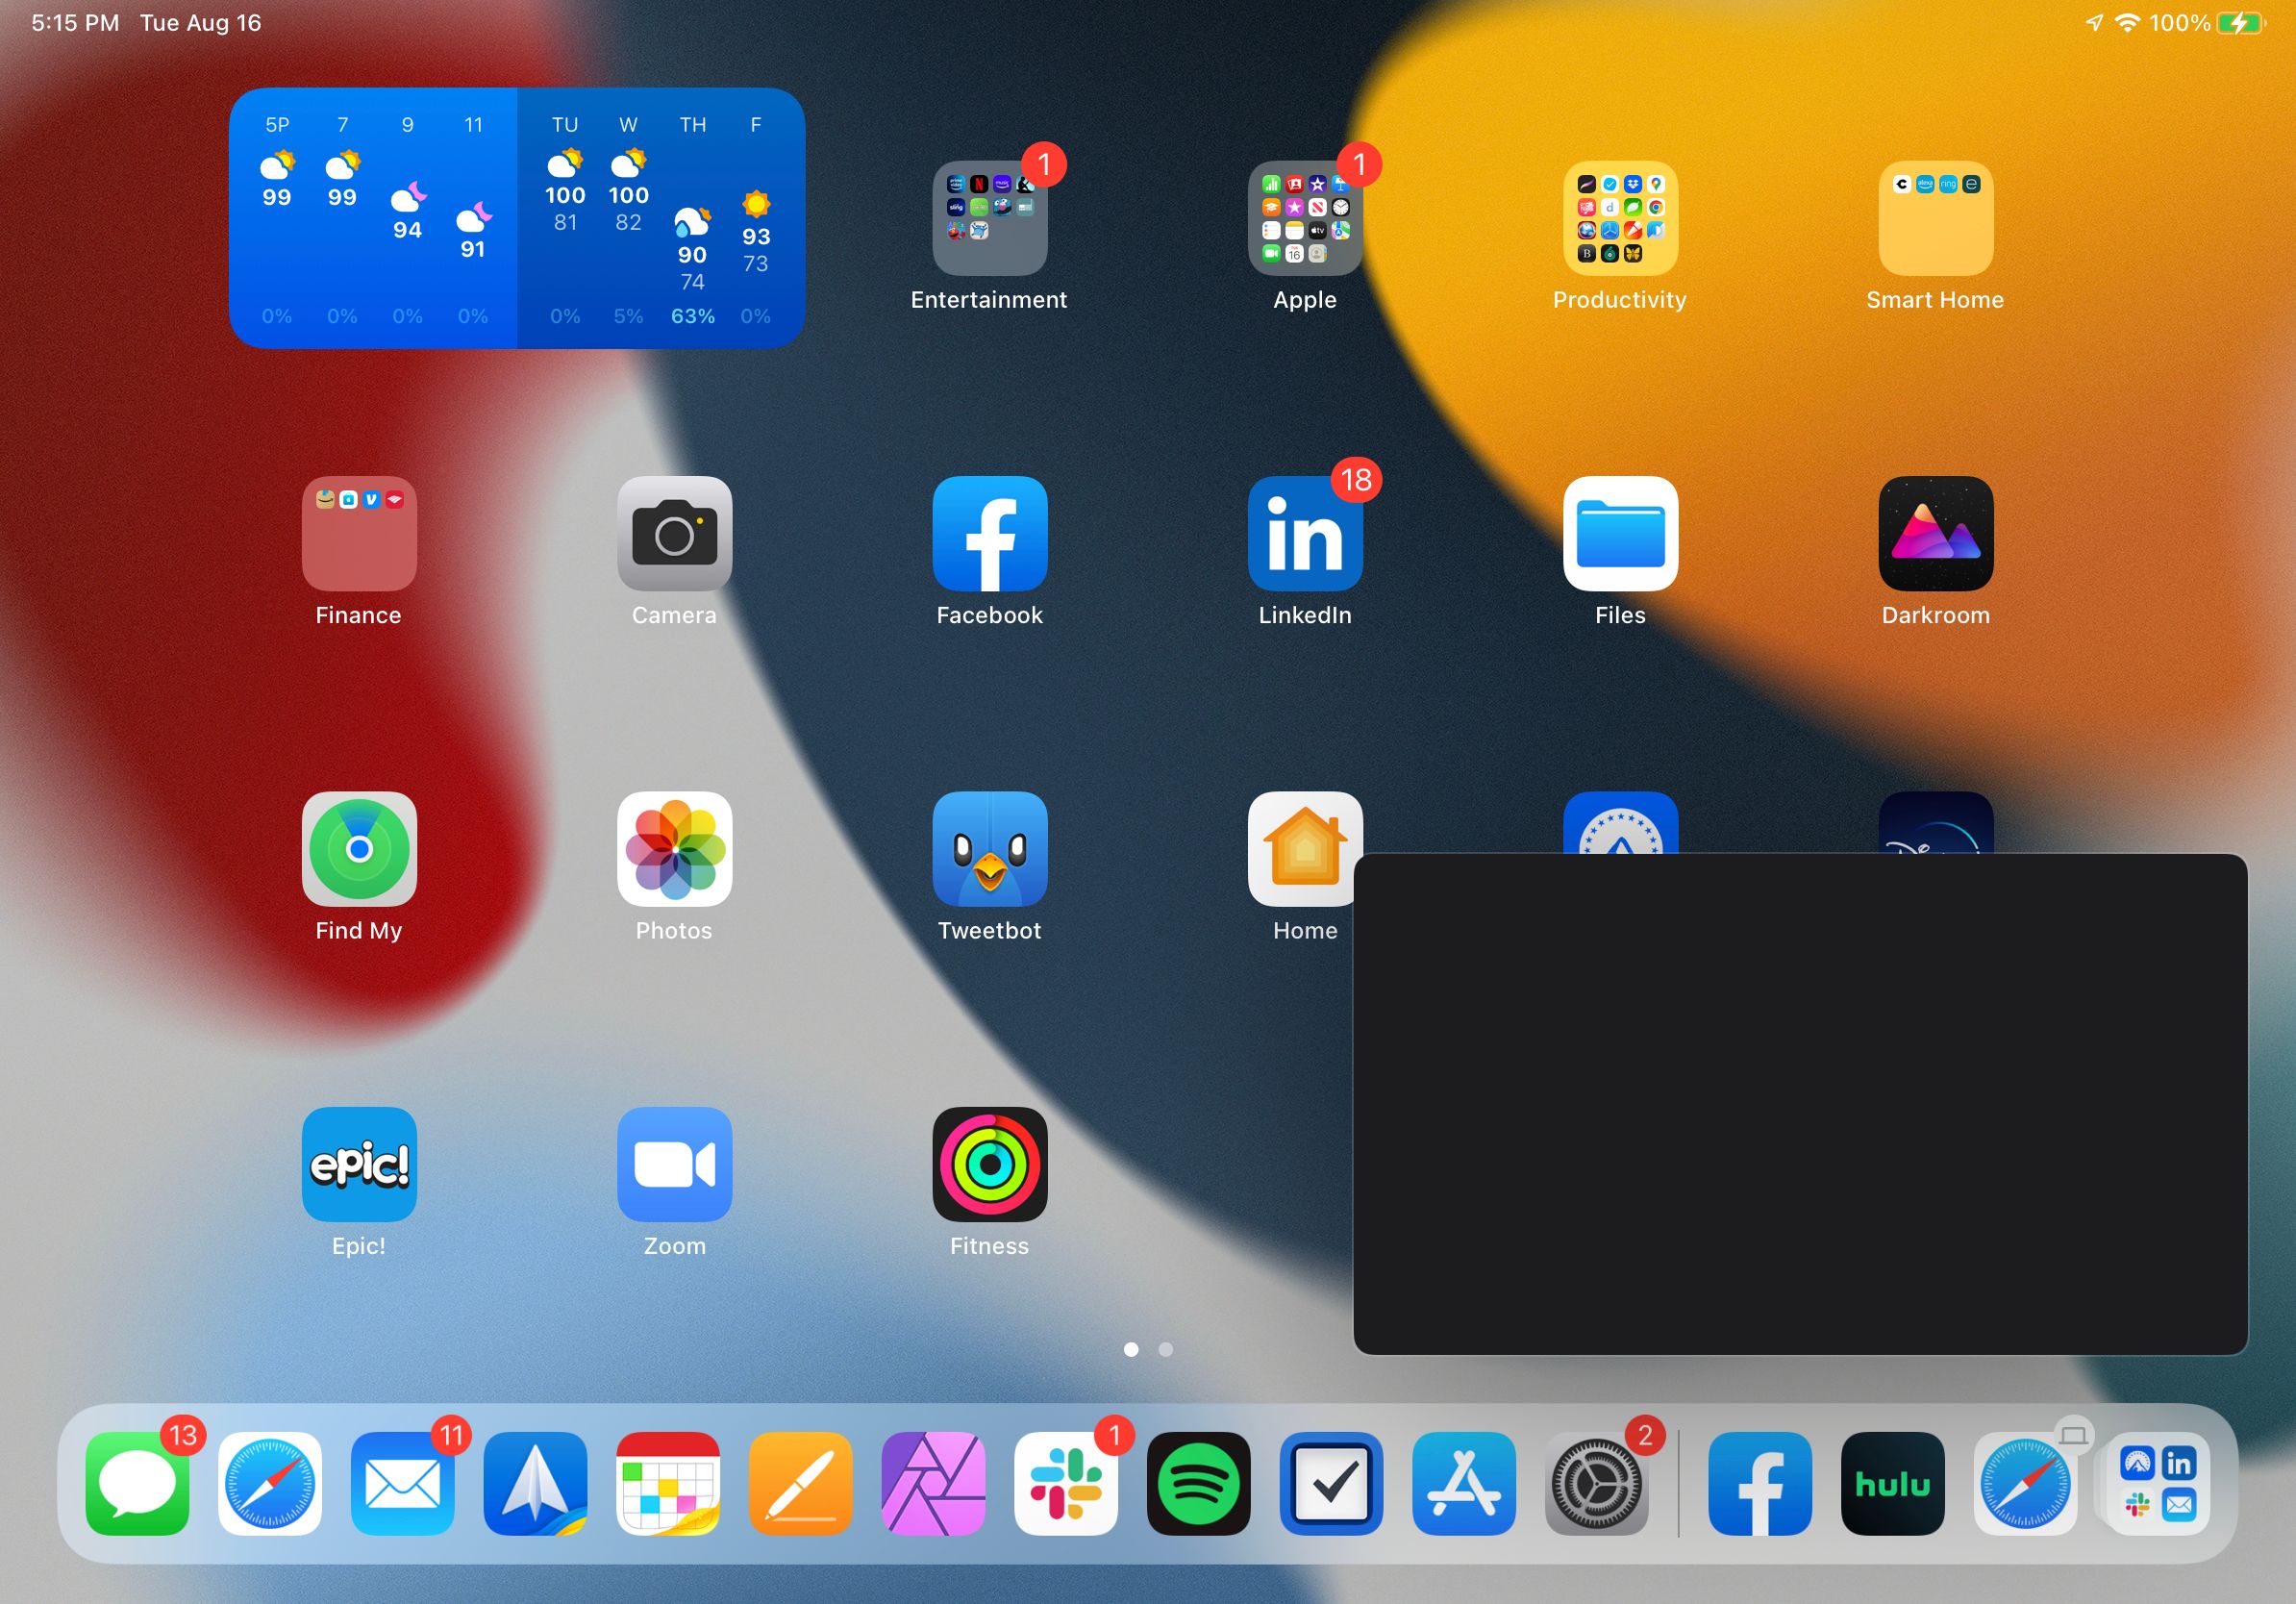Go to second home screen page dot
The height and width of the screenshot is (1604, 2296).
coord(1166,1349)
